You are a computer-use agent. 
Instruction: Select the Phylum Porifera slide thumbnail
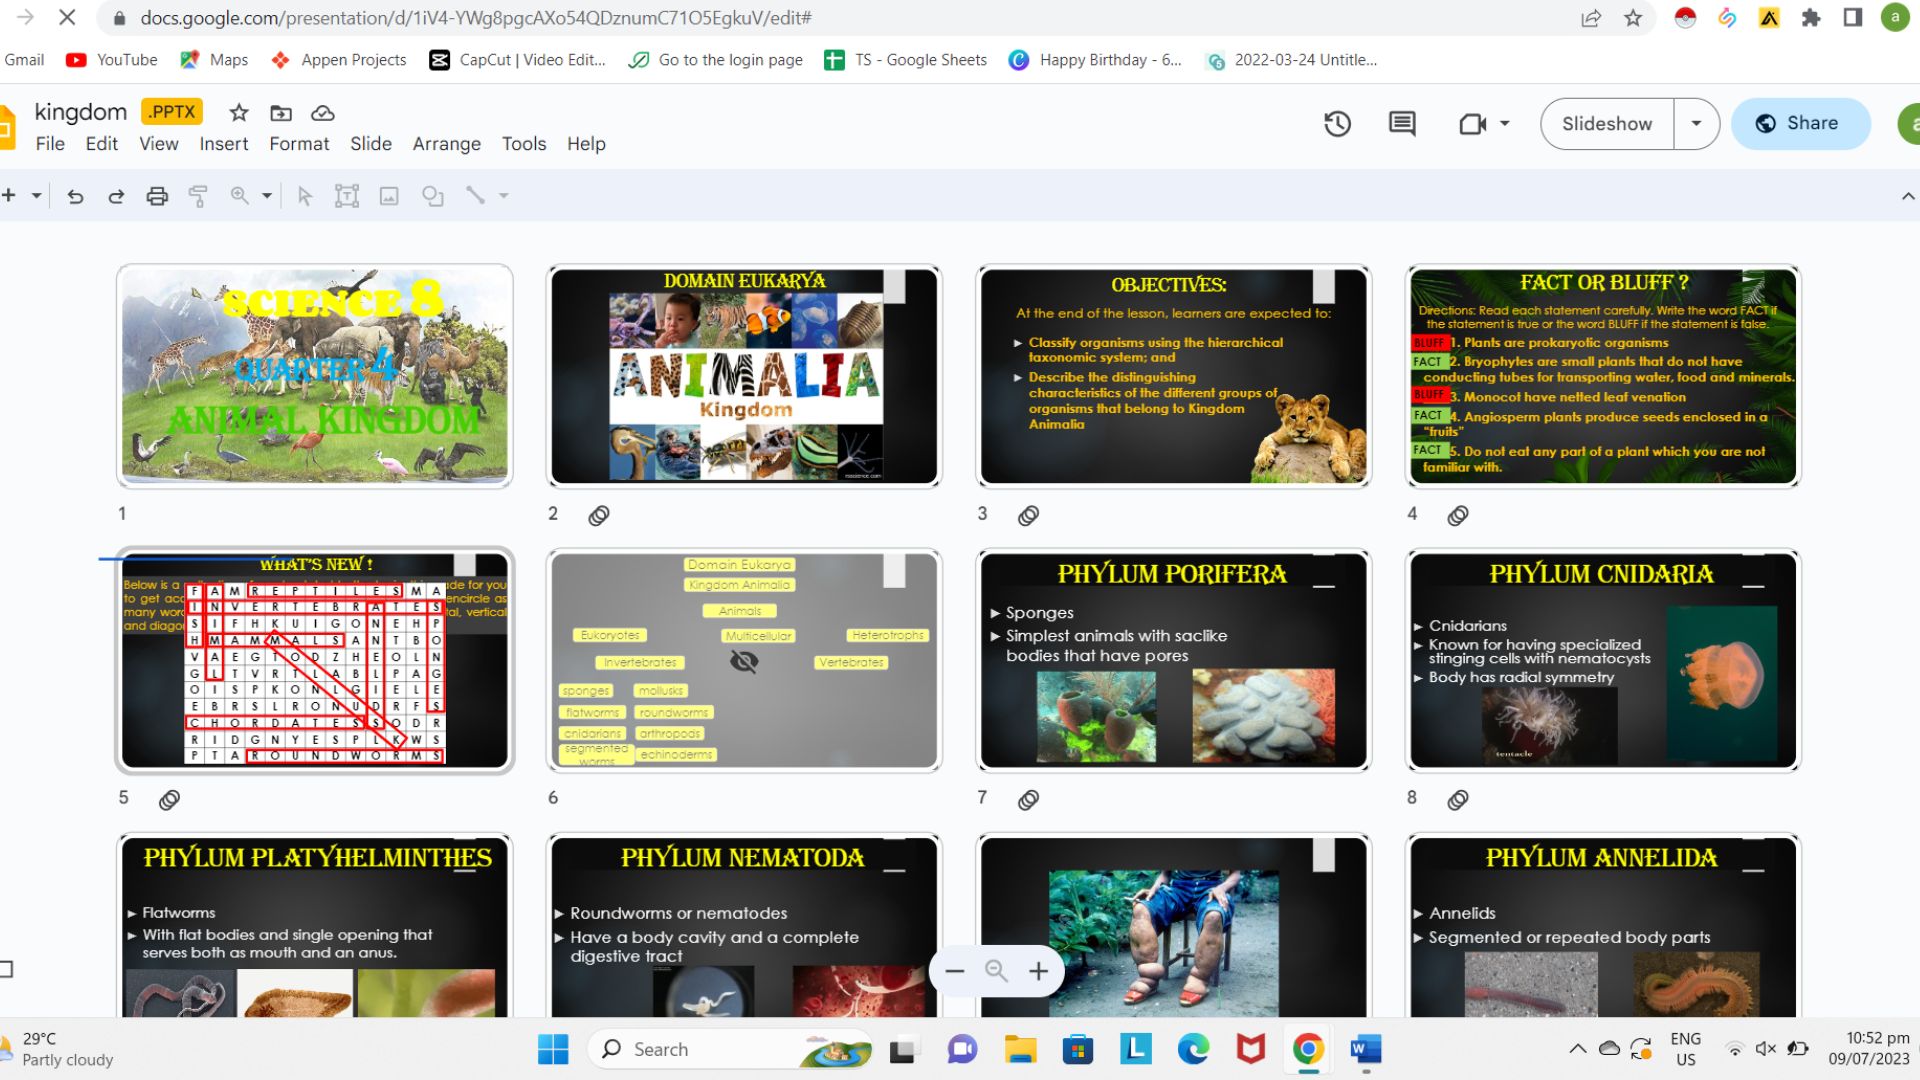pyautogui.click(x=1173, y=660)
